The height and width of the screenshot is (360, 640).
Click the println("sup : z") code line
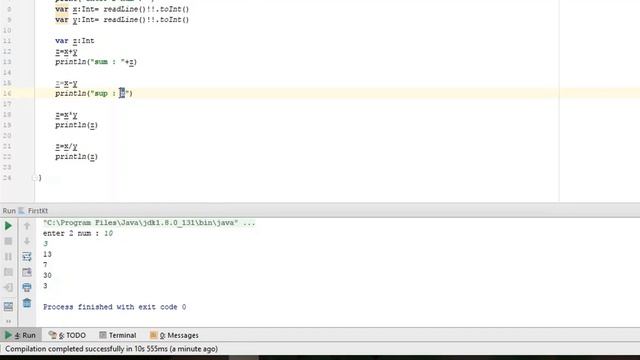94,93
